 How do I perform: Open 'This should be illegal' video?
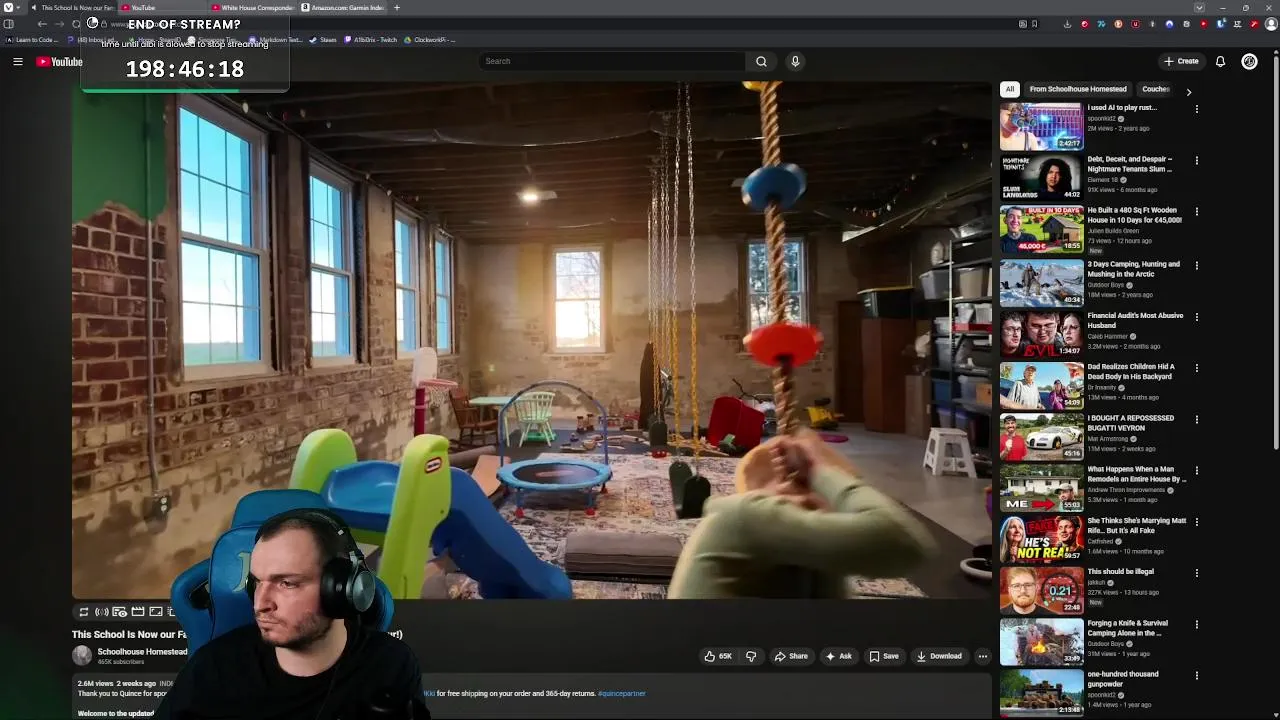point(1120,572)
